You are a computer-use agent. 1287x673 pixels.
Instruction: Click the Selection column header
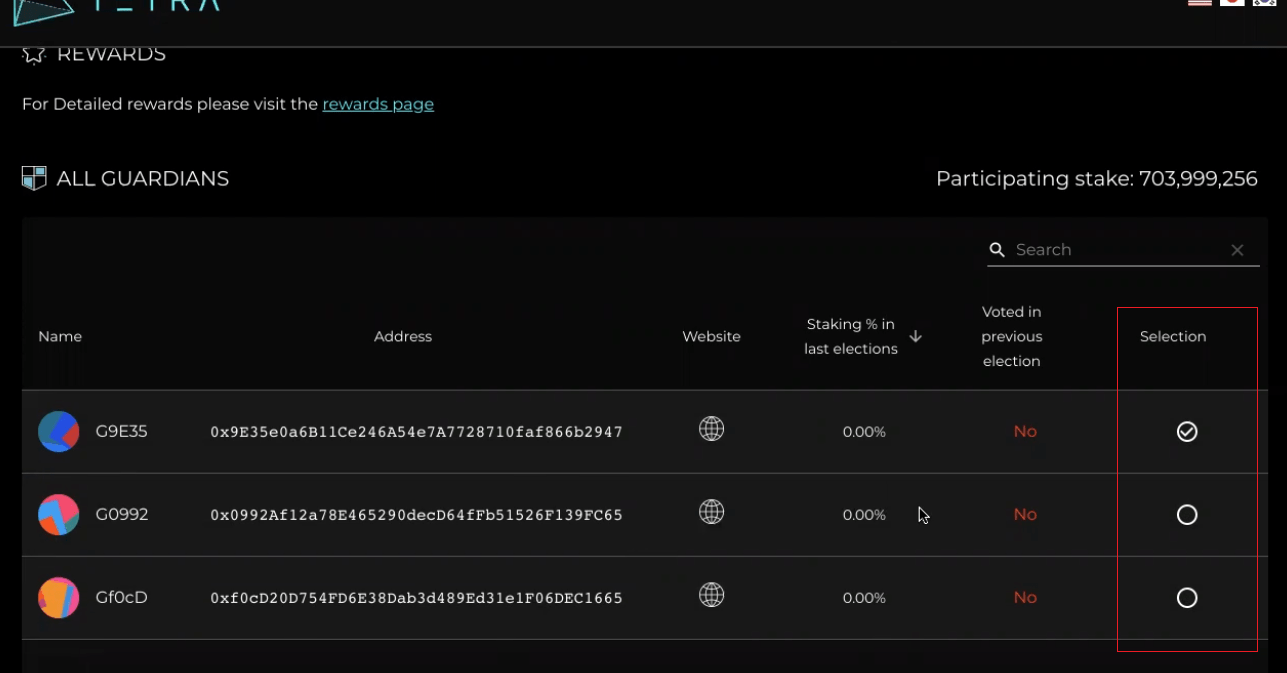coord(1173,337)
